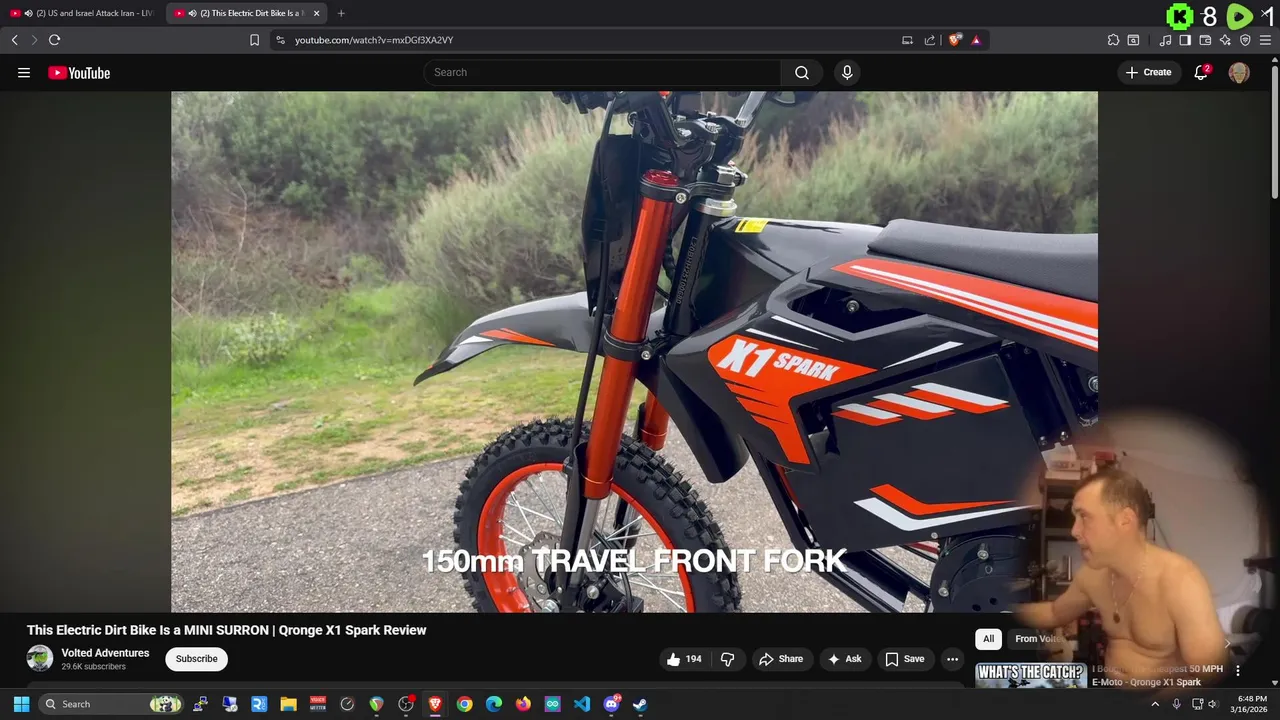This screenshot has width=1280, height=720.
Task: Select This Electric Dirt Bike tab
Action: (x=247, y=13)
